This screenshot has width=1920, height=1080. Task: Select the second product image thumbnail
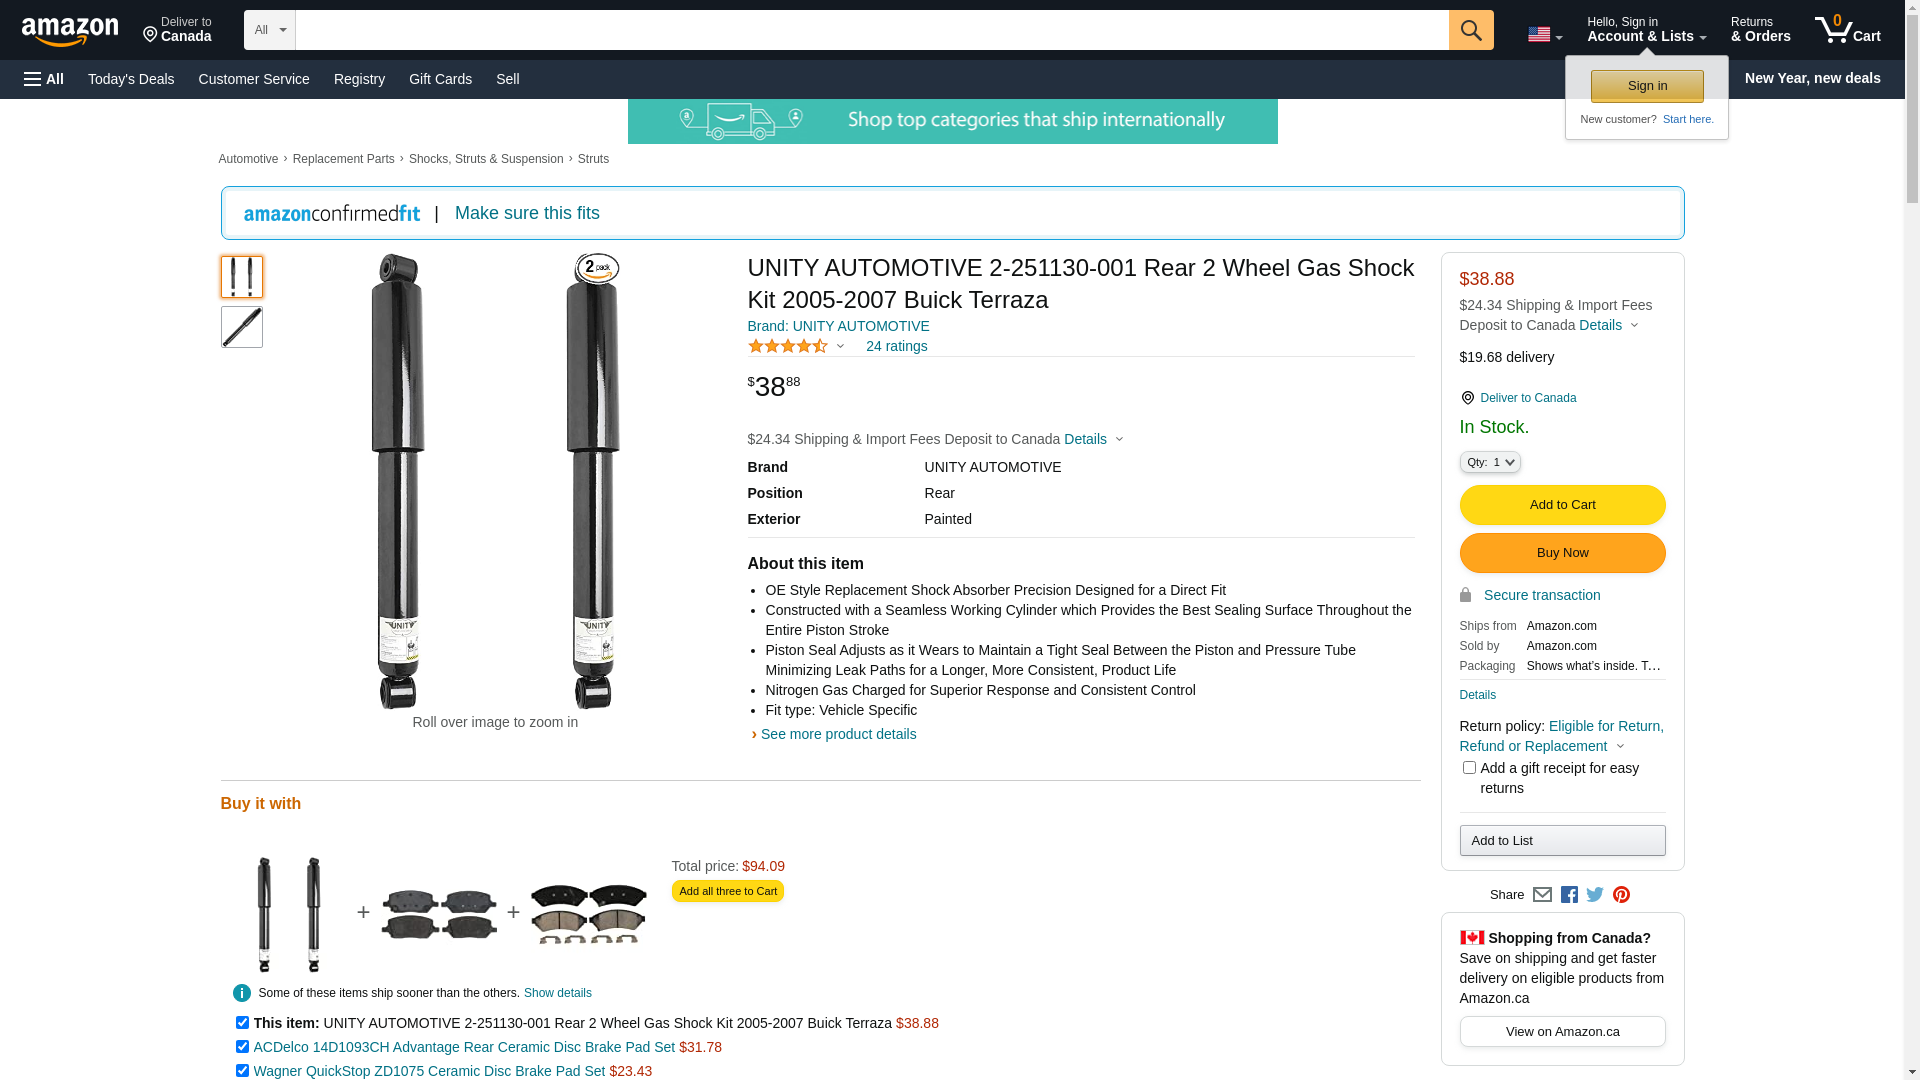click(x=242, y=327)
